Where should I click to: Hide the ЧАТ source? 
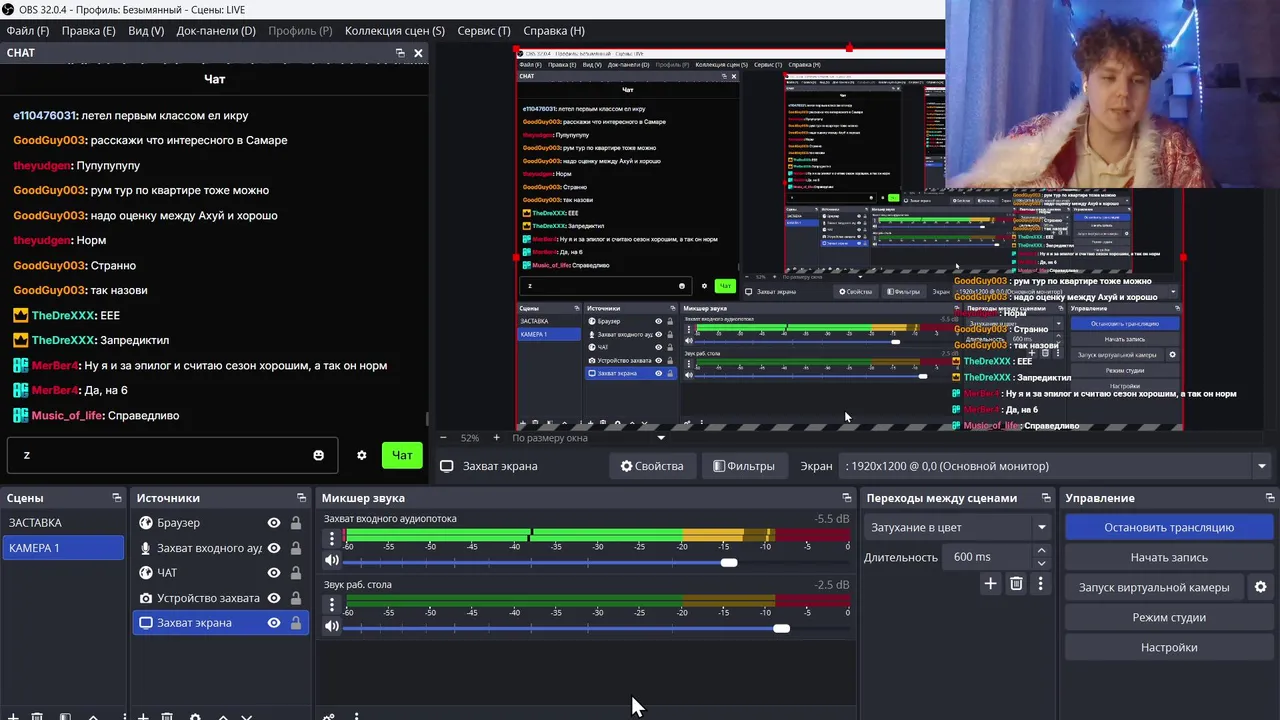pos(274,573)
